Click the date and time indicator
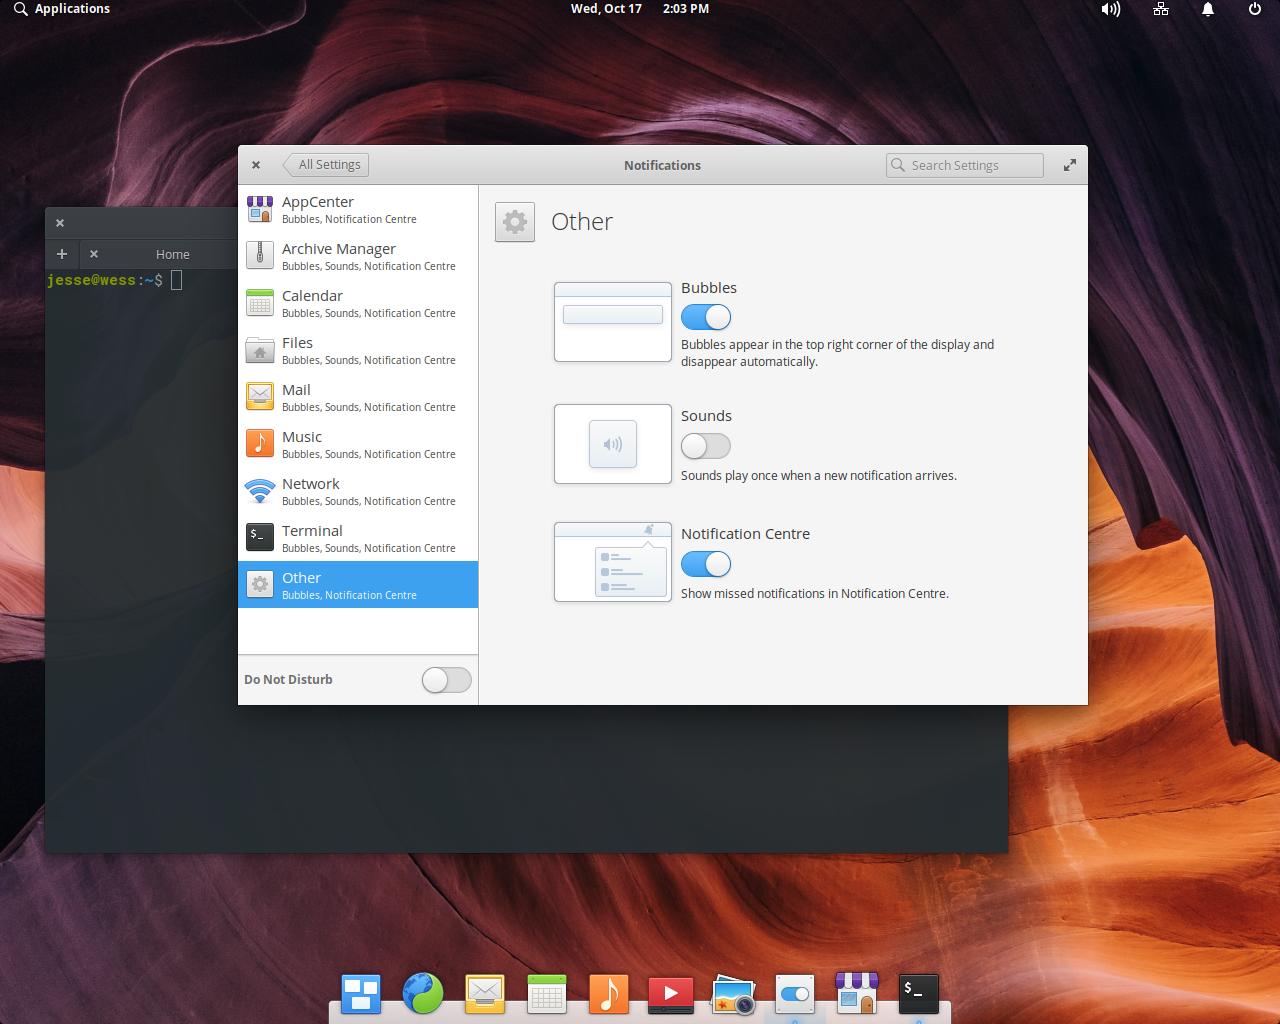Viewport: 1280px width, 1024px height. [640, 9]
